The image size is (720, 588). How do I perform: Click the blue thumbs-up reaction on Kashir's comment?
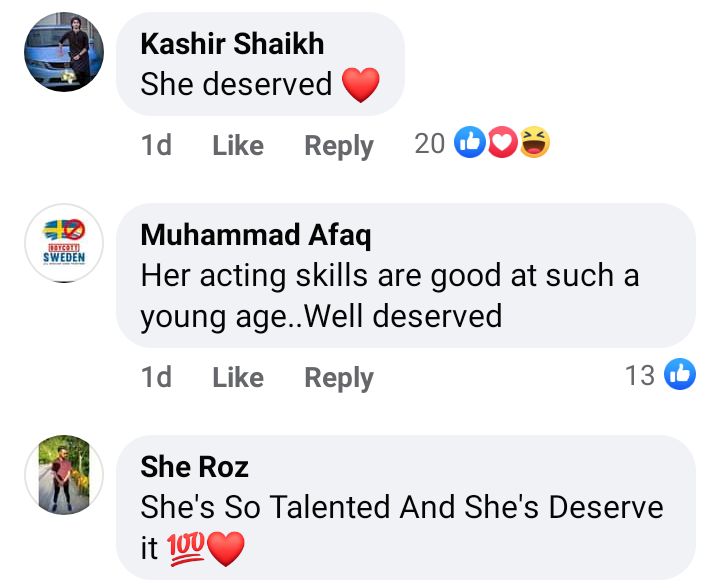469,144
